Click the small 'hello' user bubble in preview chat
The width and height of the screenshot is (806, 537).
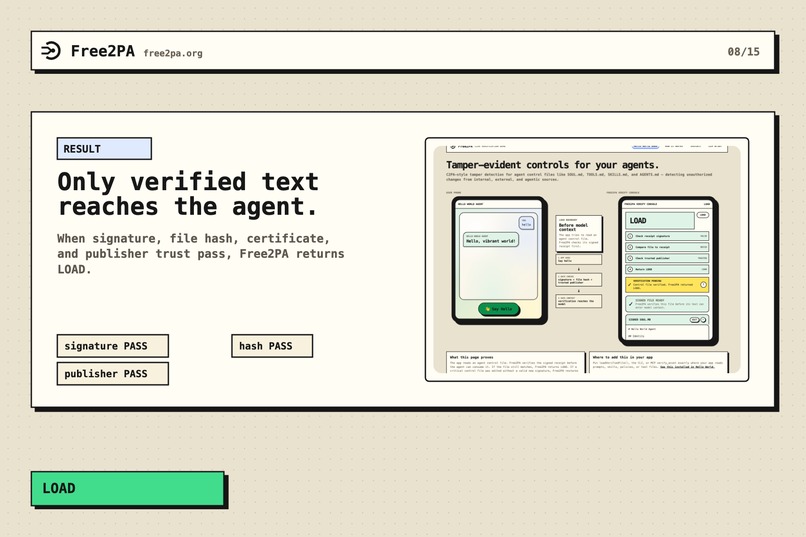point(526,223)
